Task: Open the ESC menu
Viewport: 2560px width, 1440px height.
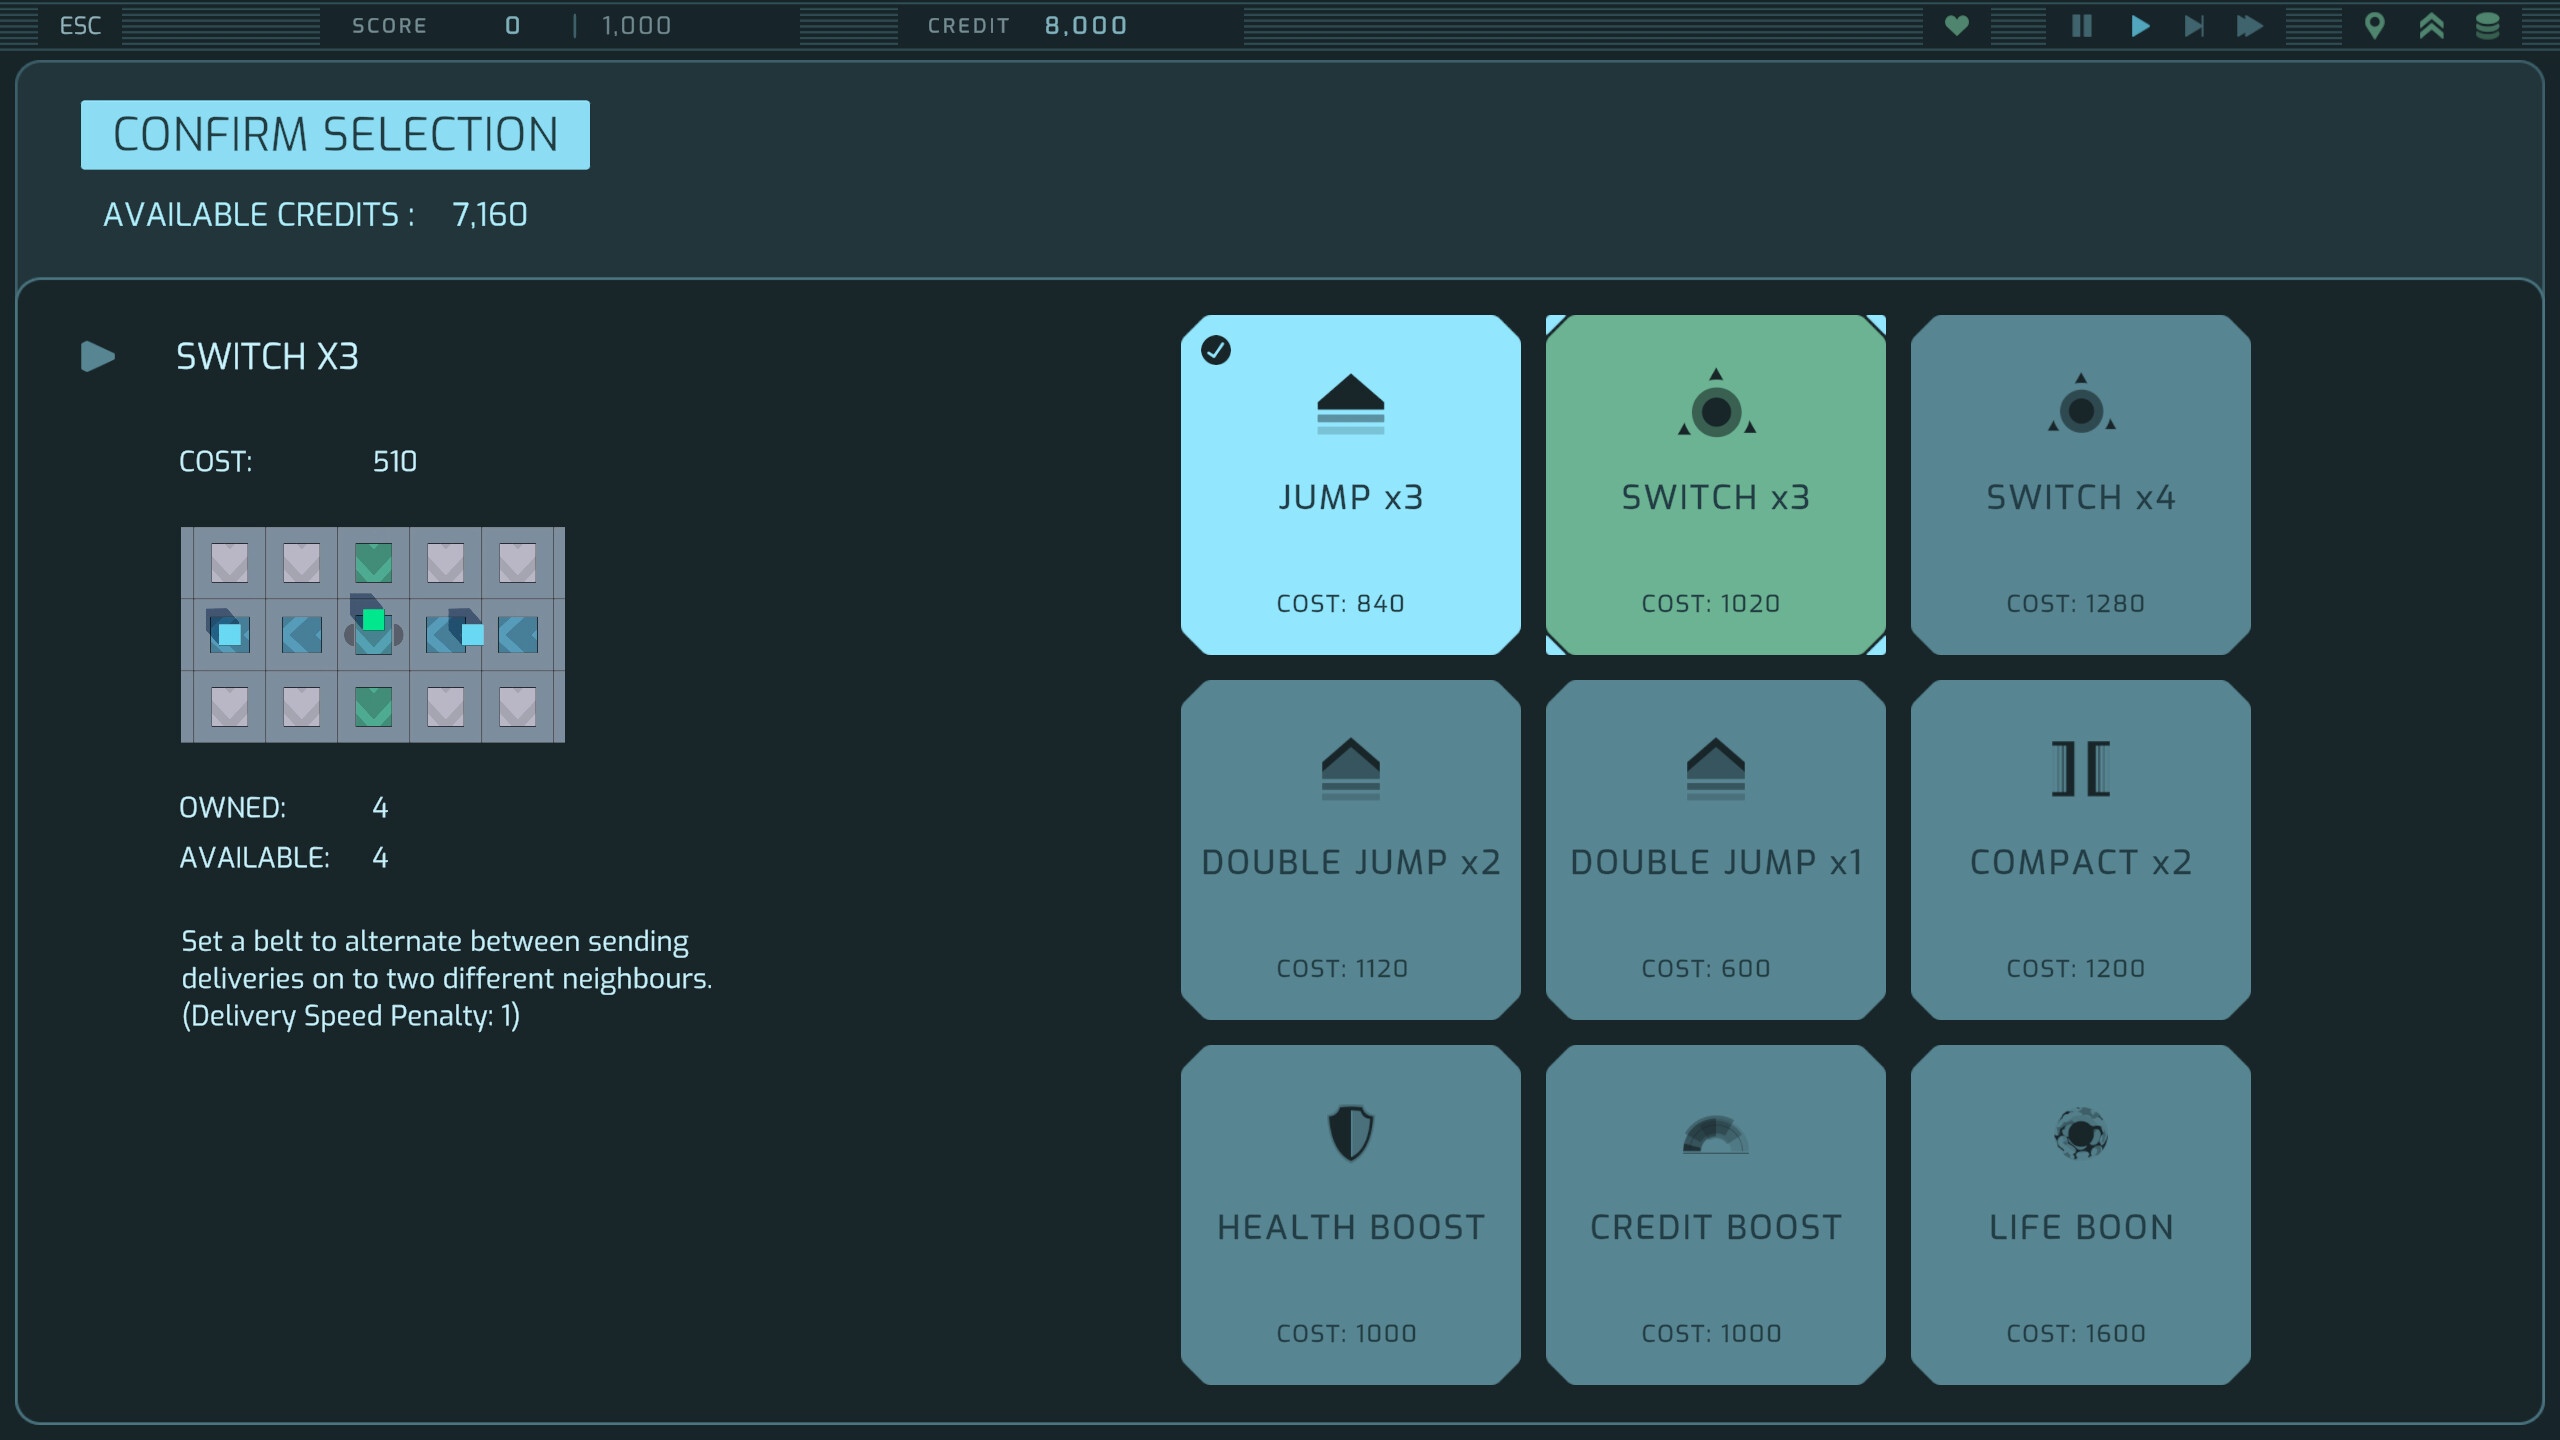Action: point(80,25)
